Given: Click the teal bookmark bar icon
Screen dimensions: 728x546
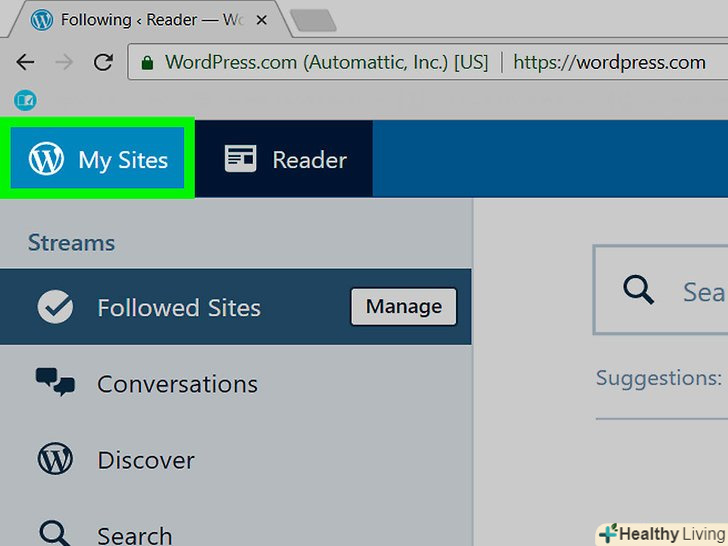Looking at the screenshot, I should [x=25, y=100].
